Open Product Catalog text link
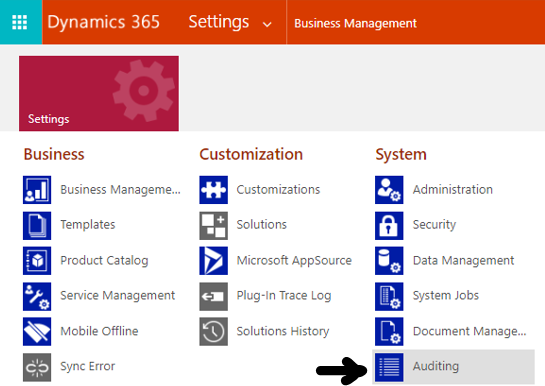The width and height of the screenshot is (545, 386). [104, 261]
